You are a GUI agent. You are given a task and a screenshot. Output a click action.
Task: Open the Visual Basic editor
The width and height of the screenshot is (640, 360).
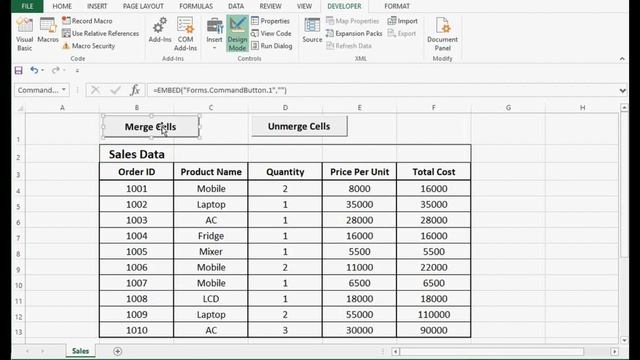pos(24,34)
